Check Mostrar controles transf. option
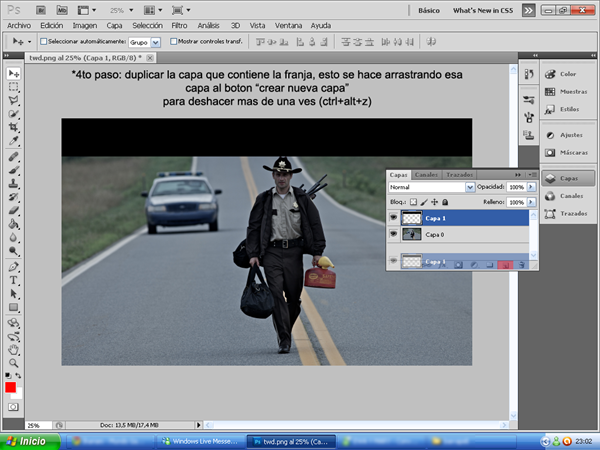 (x=173, y=42)
